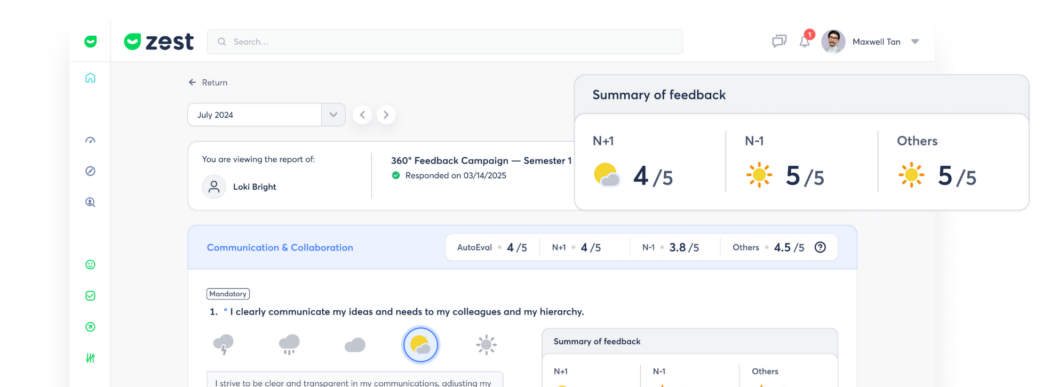Image resolution: width=1050 pixels, height=387 pixels.
Task: Open the smiley face sidebar icon
Action: point(90,264)
